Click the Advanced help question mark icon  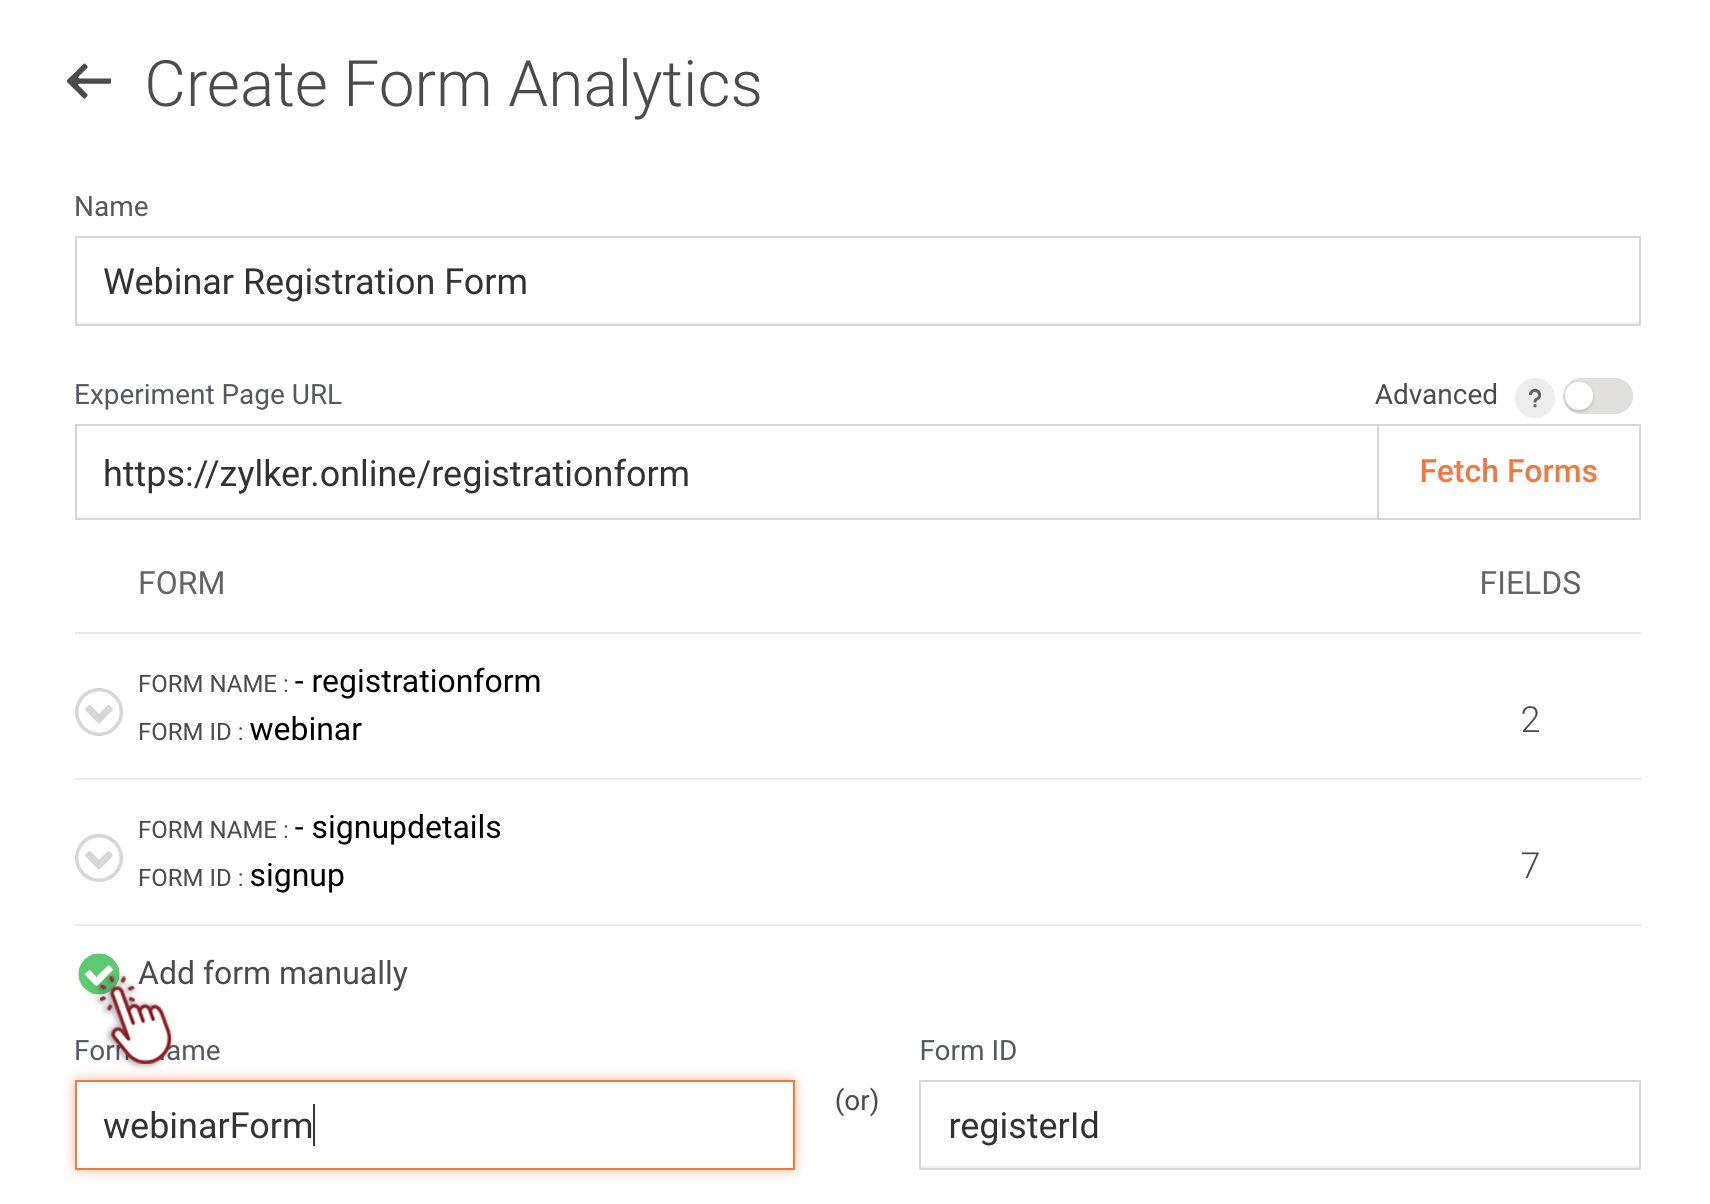[x=1533, y=398]
